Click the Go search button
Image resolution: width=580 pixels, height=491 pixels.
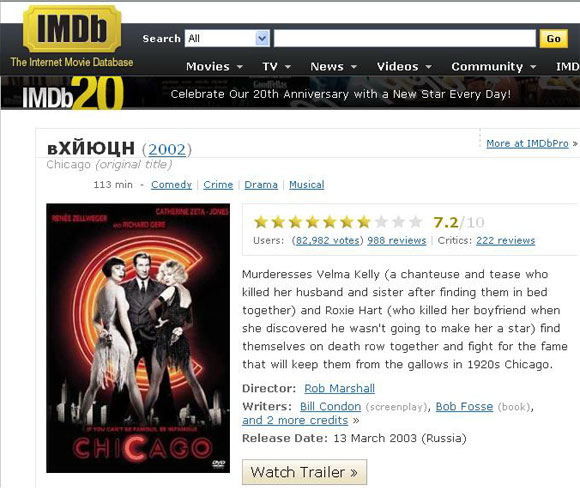[x=554, y=38]
